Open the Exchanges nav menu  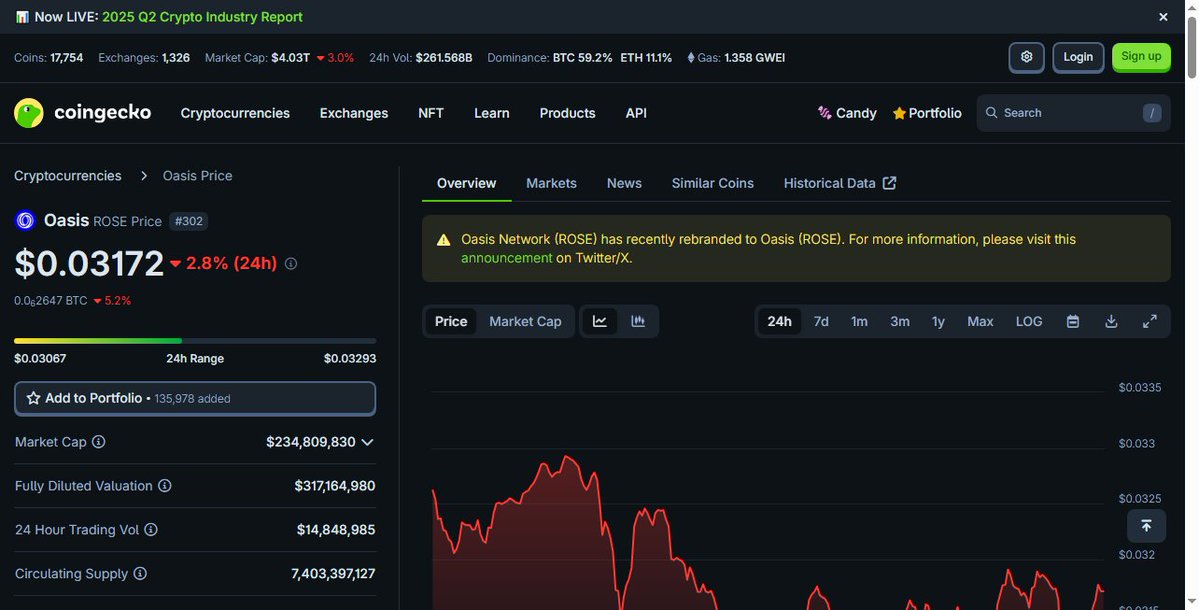353,113
